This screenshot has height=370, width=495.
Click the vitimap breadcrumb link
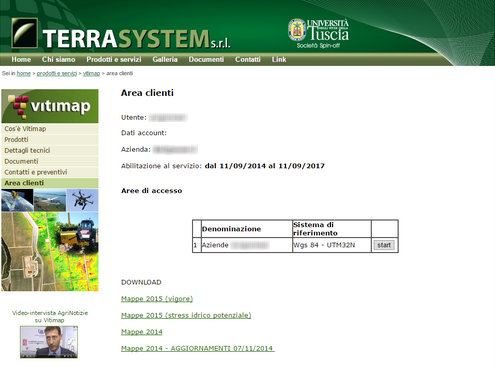[x=91, y=73]
